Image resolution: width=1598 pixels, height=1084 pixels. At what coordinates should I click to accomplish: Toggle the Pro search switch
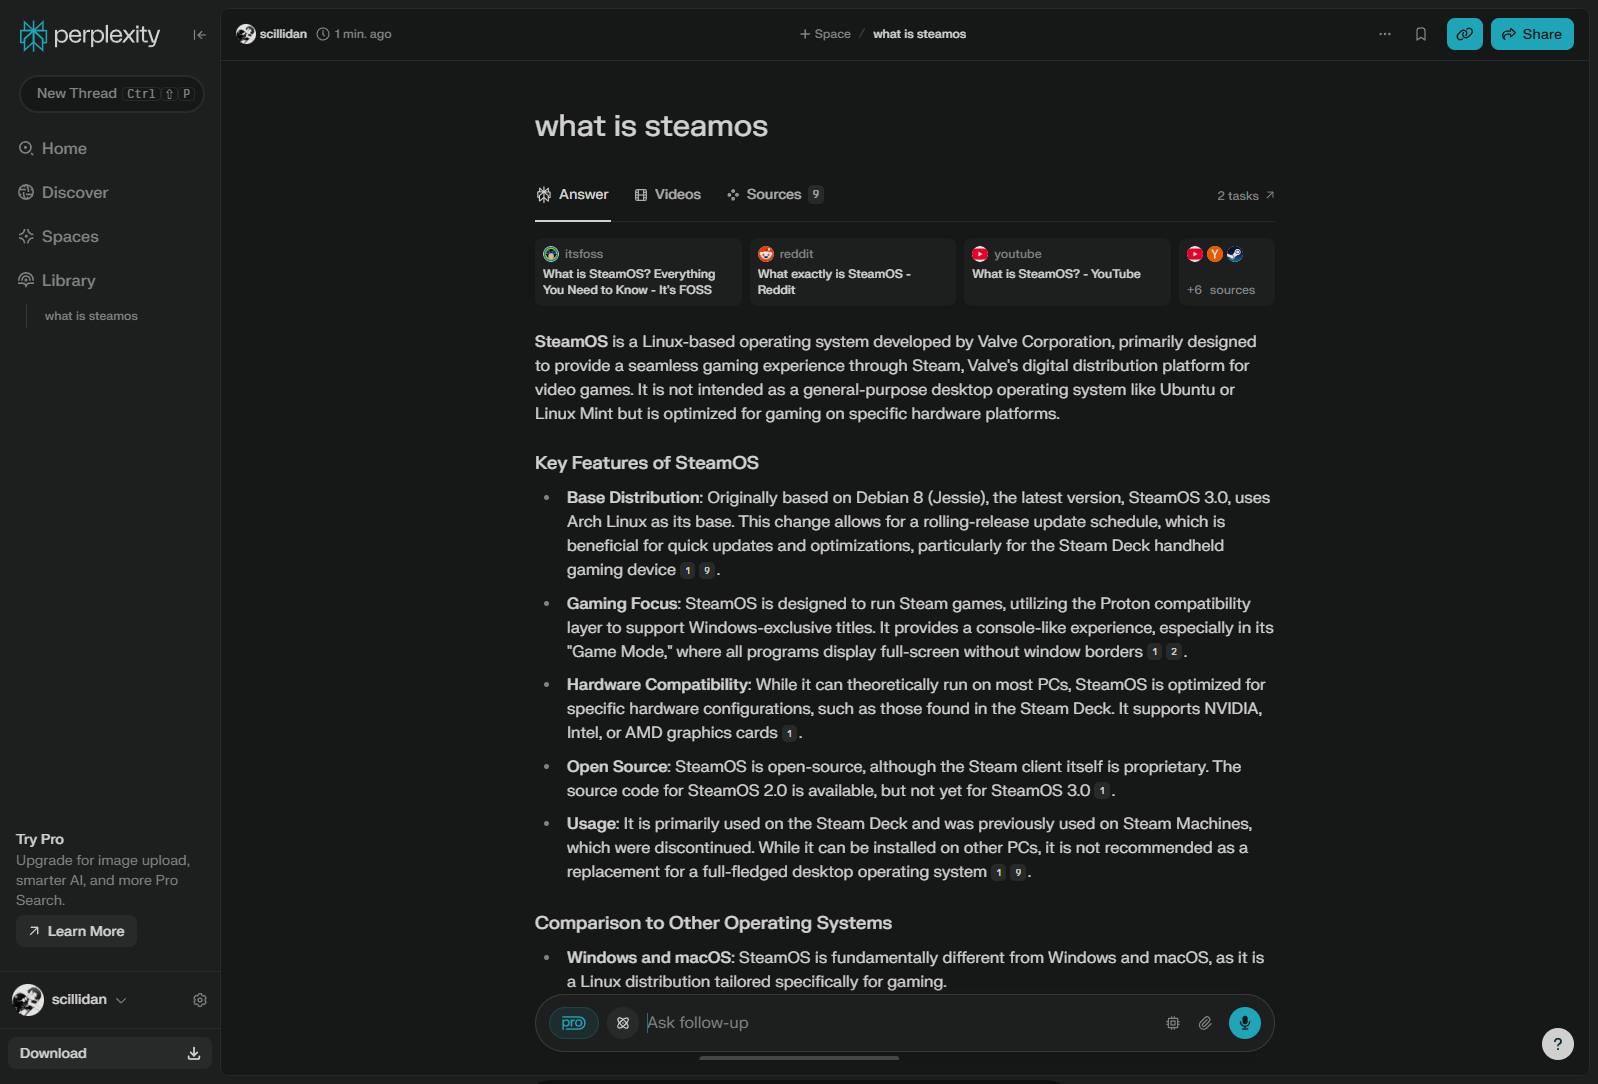pos(574,1023)
